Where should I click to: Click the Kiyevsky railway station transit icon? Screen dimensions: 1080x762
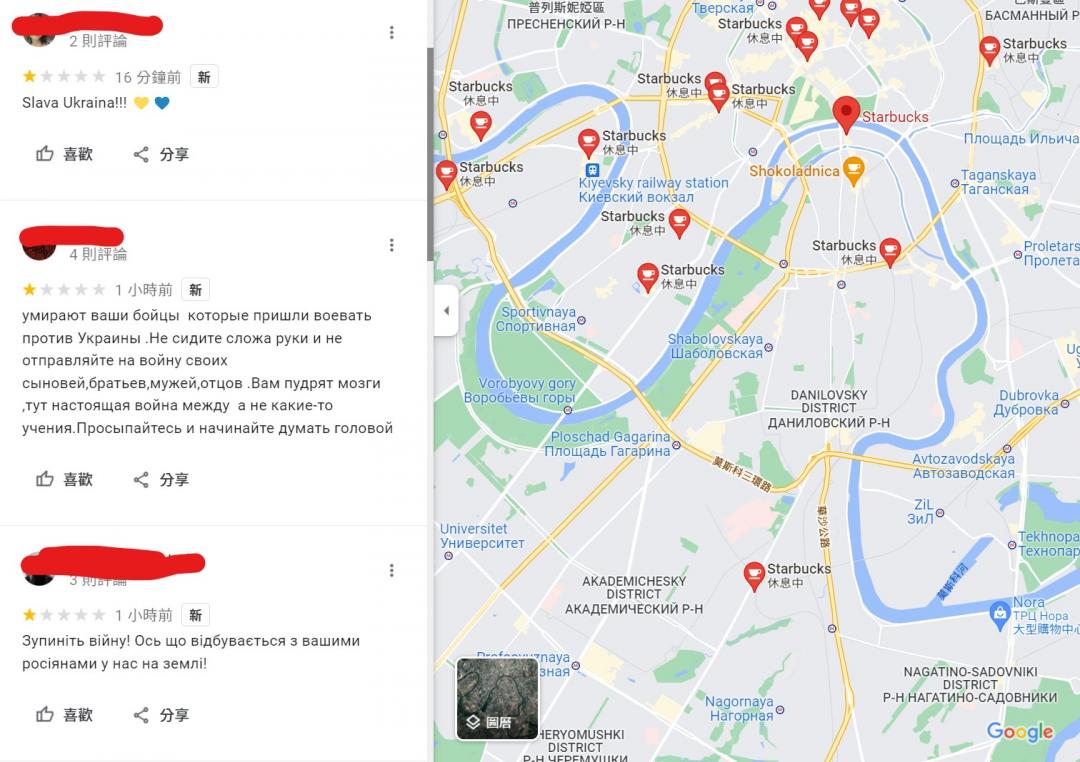tap(592, 169)
